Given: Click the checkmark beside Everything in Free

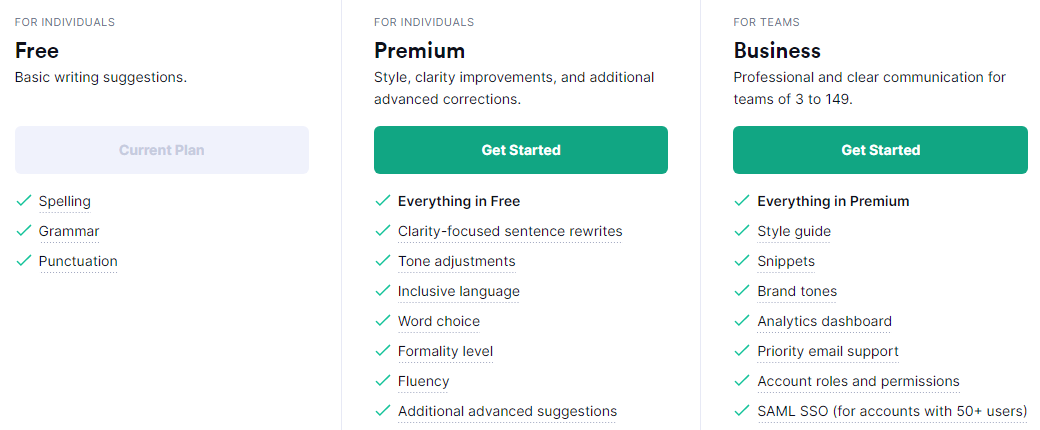Looking at the screenshot, I should point(383,201).
